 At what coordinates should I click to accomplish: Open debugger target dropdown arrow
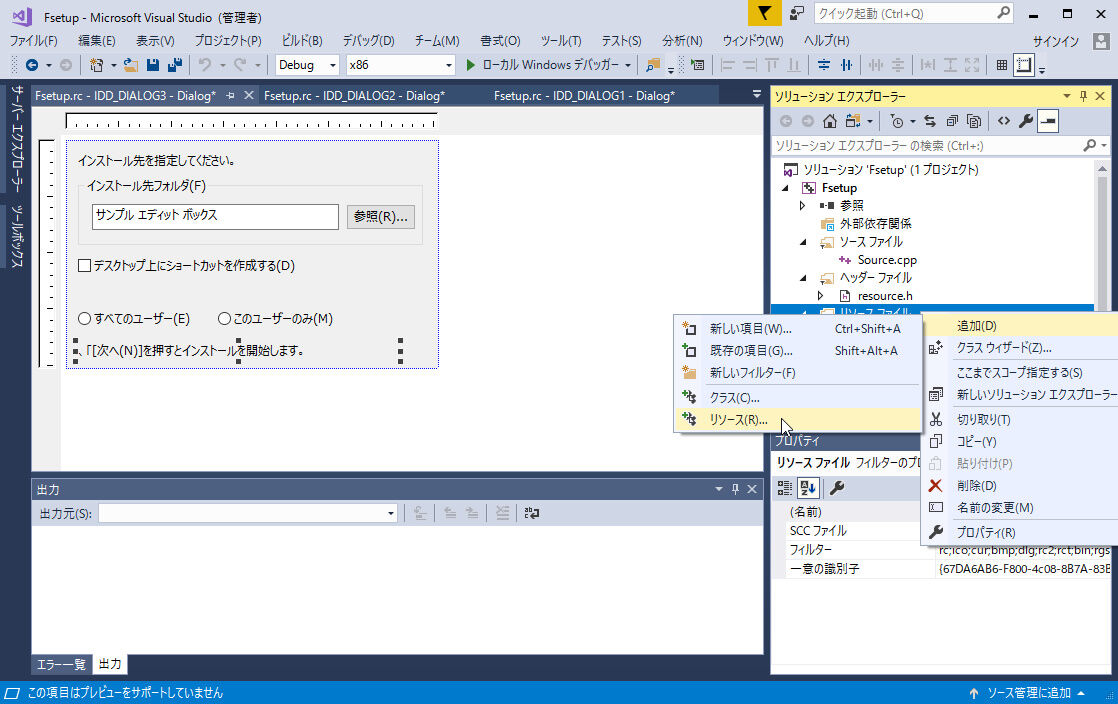(x=628, y=65)
